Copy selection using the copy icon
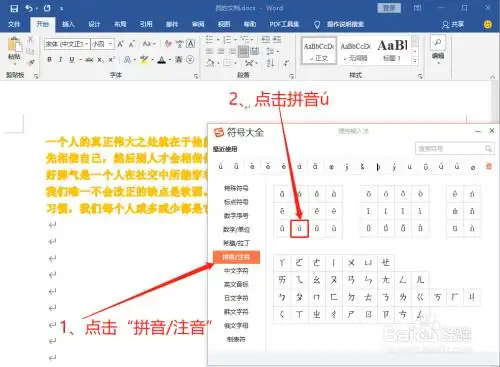The width and height of the screenshot is (500, 367). [30, 51]
